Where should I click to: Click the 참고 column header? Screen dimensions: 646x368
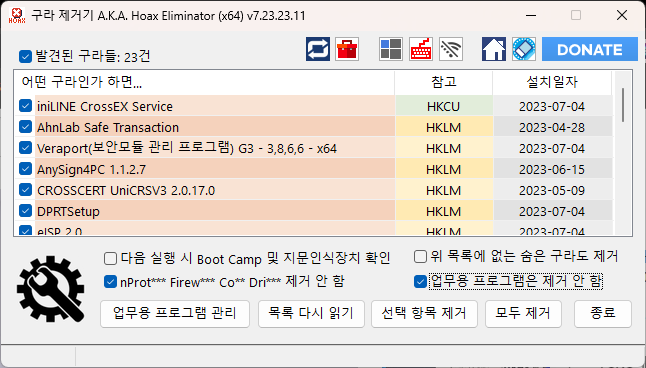click(443, 82)
